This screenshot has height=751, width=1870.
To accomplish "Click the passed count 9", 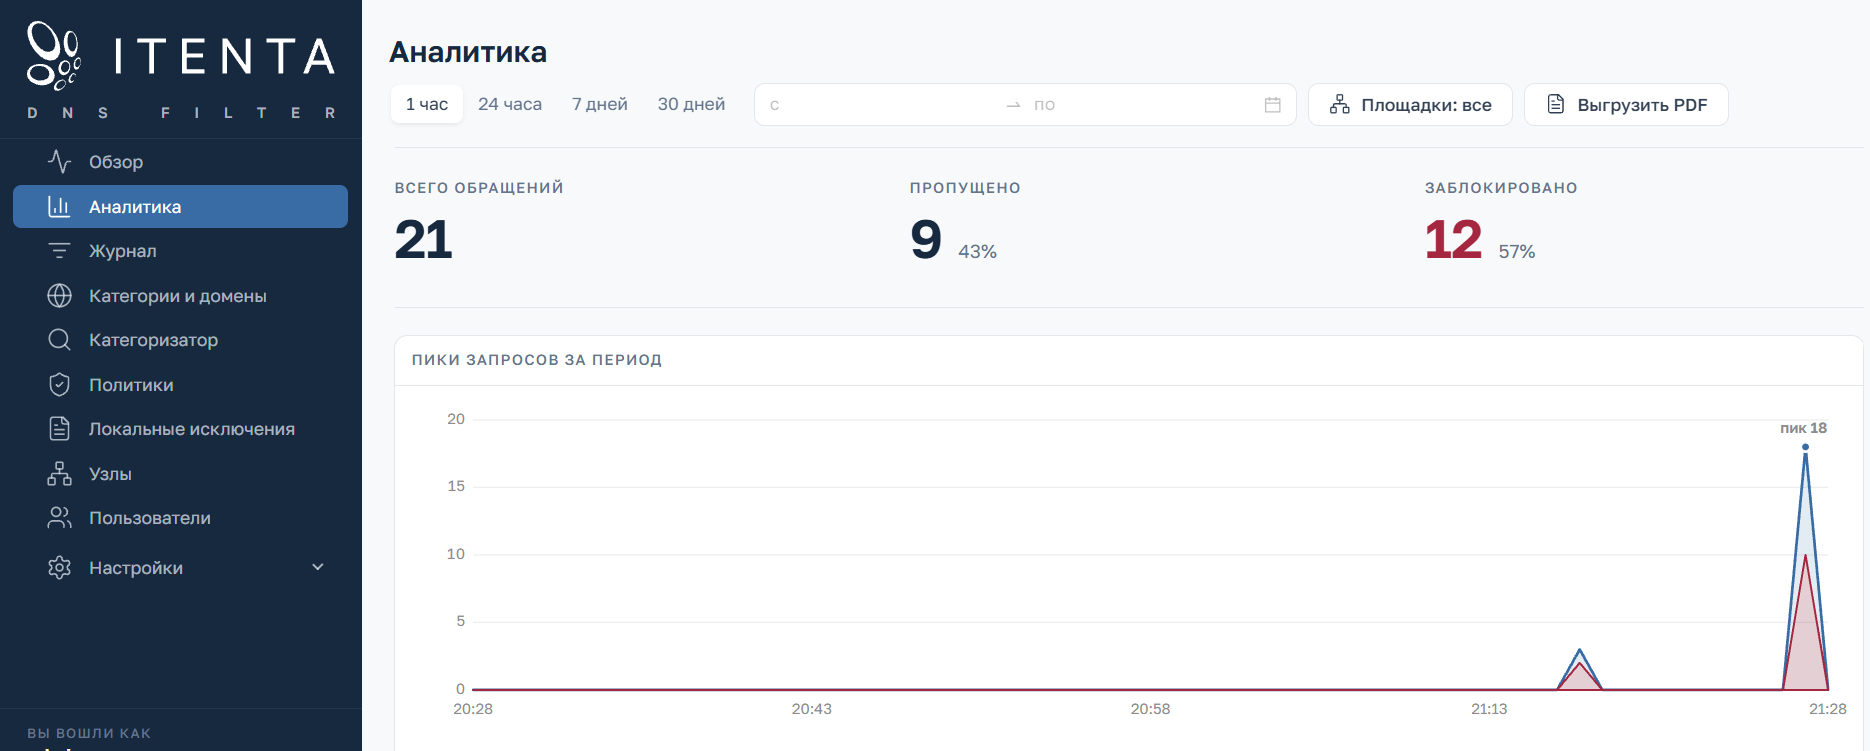I will [x=926, y=240].
